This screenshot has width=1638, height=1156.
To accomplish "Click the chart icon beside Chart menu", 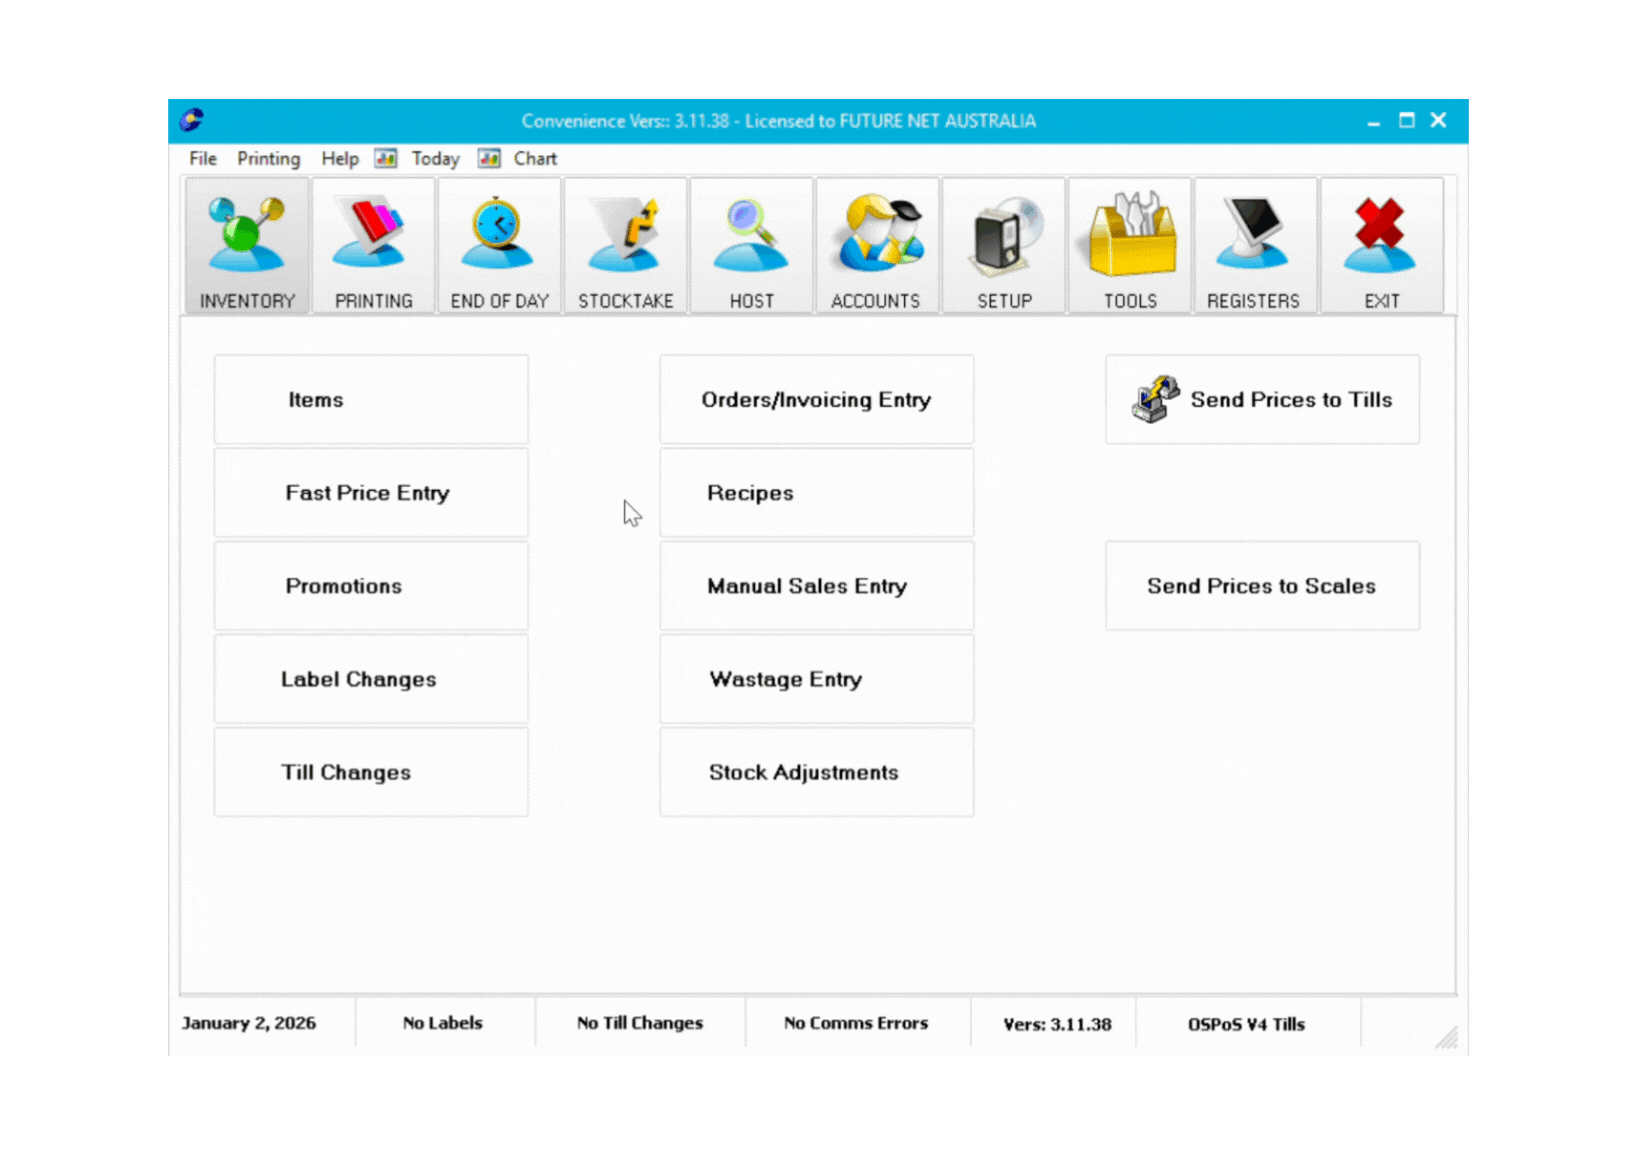I will [x=489, y=158].
